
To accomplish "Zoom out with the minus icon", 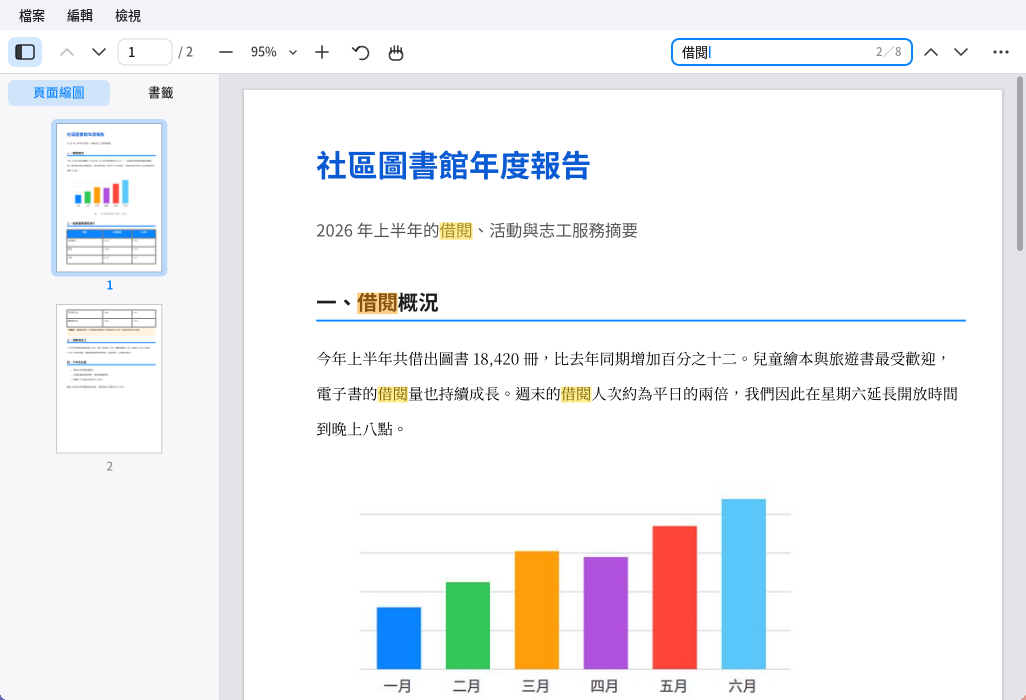I will [226, 52].
